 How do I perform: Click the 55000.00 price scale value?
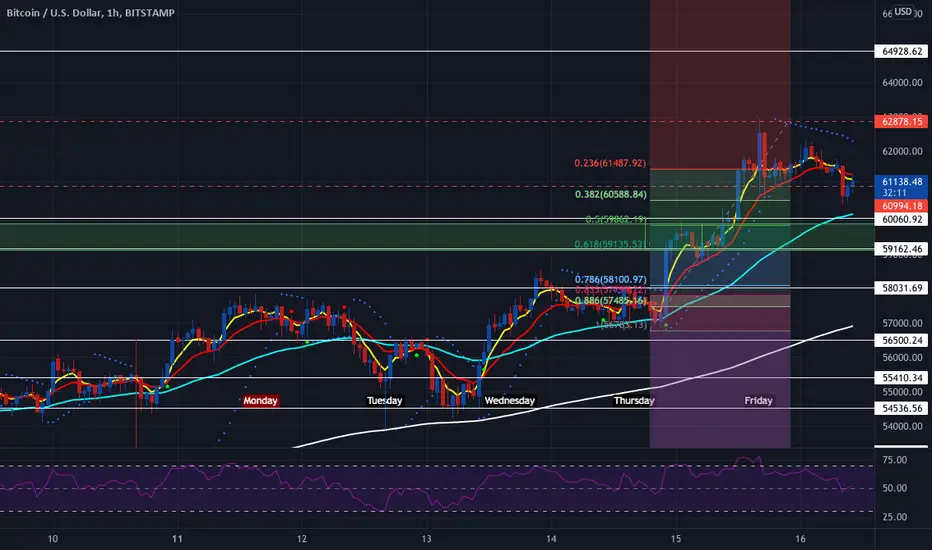(x=902, y=392)
